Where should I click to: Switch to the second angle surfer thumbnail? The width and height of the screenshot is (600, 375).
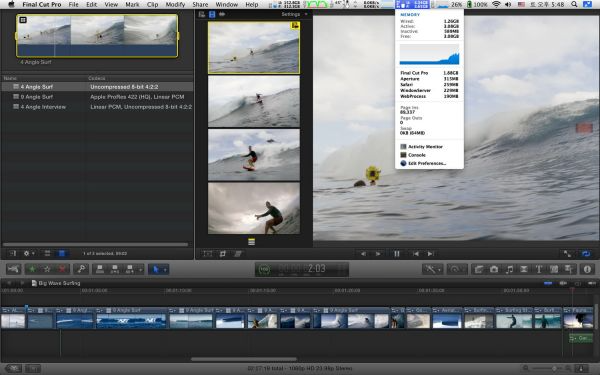[254, 101]
